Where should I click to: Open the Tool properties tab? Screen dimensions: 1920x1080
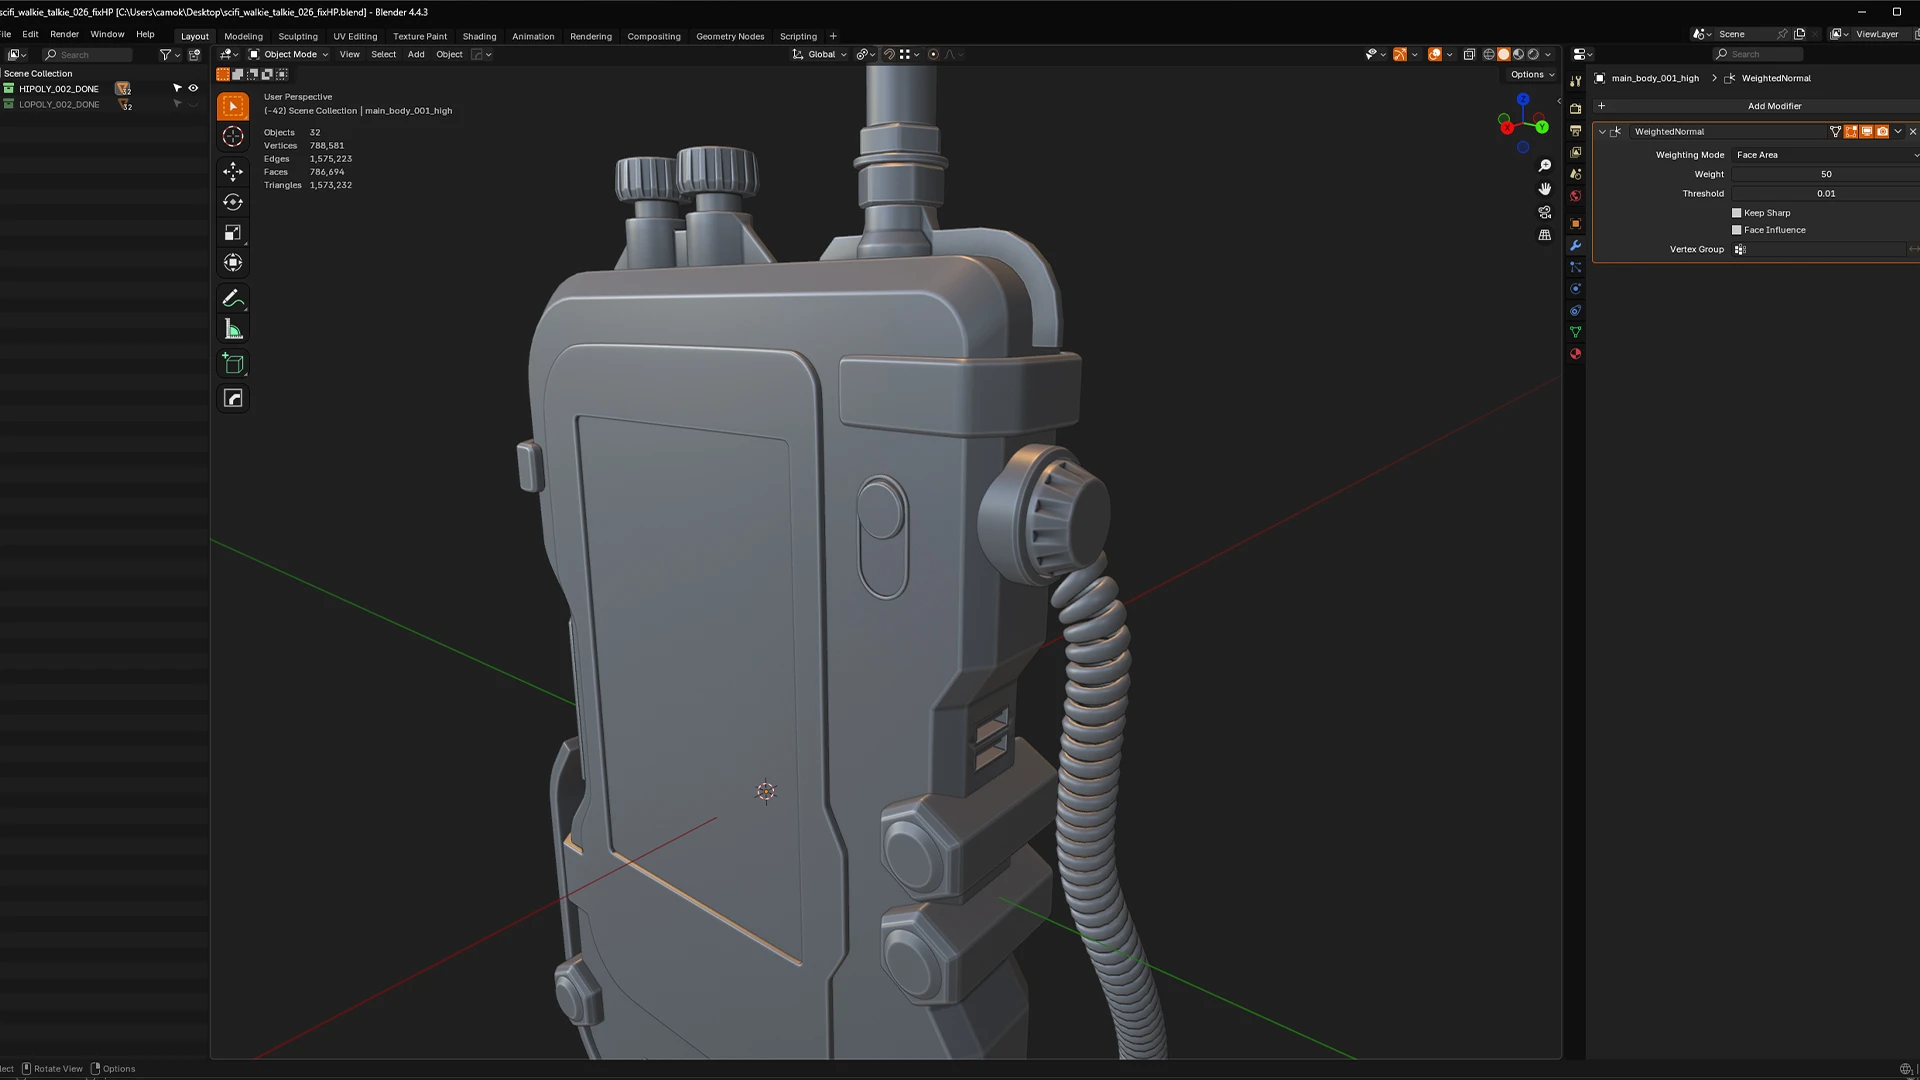pyautogui.click(x=1576, y=81)
